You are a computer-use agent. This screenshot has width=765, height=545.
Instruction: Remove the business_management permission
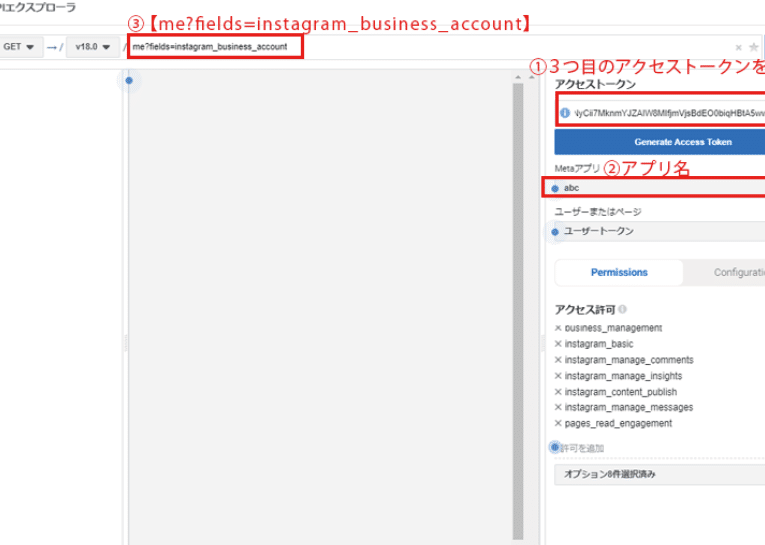point(558,328)
